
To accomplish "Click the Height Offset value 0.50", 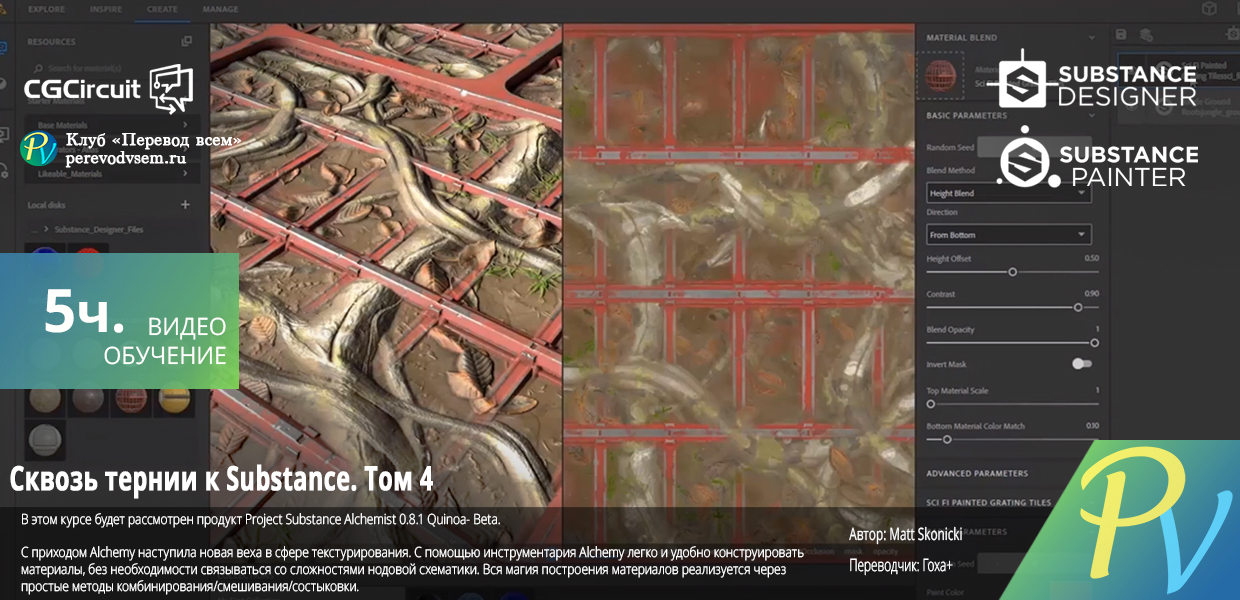I will tap(1091, 258).
